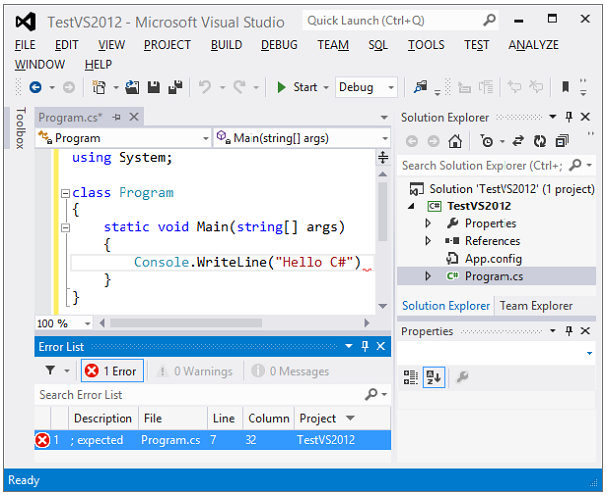Toggle Alphabetical sort in Properties panel
606x495 pixels.
(434, 377)
